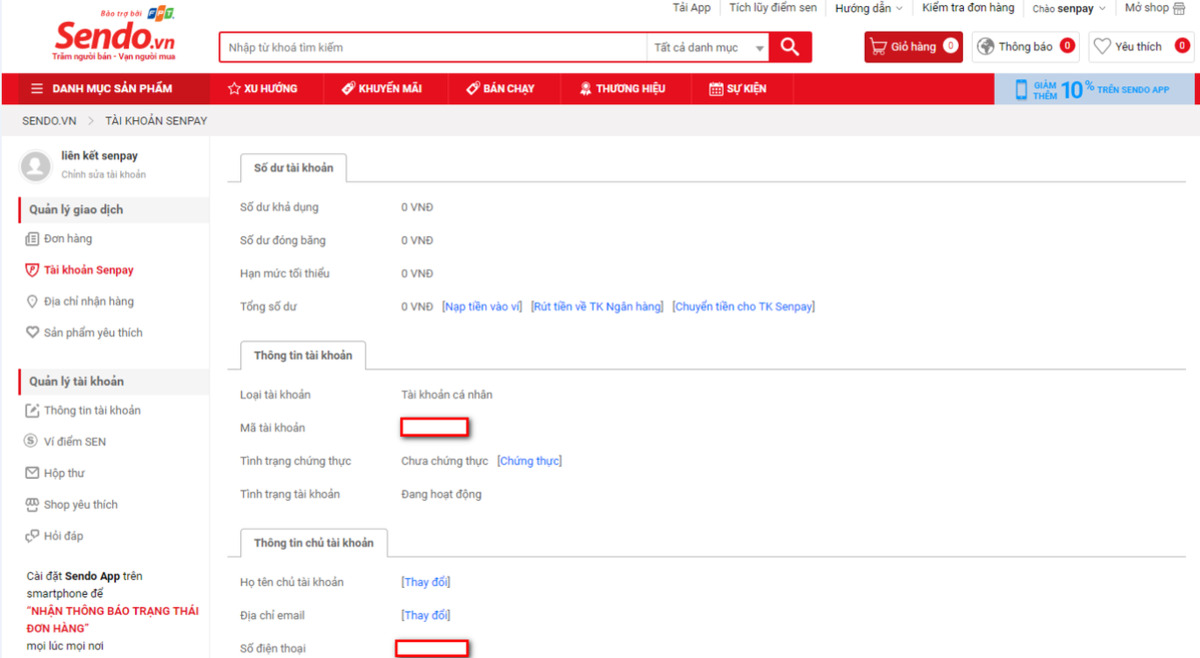Click Chỉnh sửa tài khoản link
This screenshot has width=1200, height=658.
point(104,175)
